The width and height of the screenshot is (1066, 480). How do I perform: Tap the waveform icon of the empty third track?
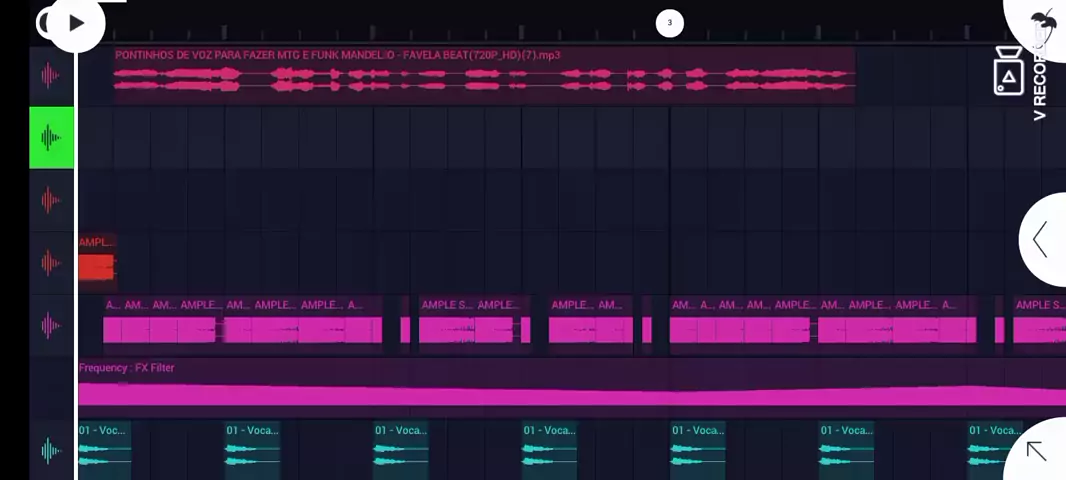click(51, 200)
